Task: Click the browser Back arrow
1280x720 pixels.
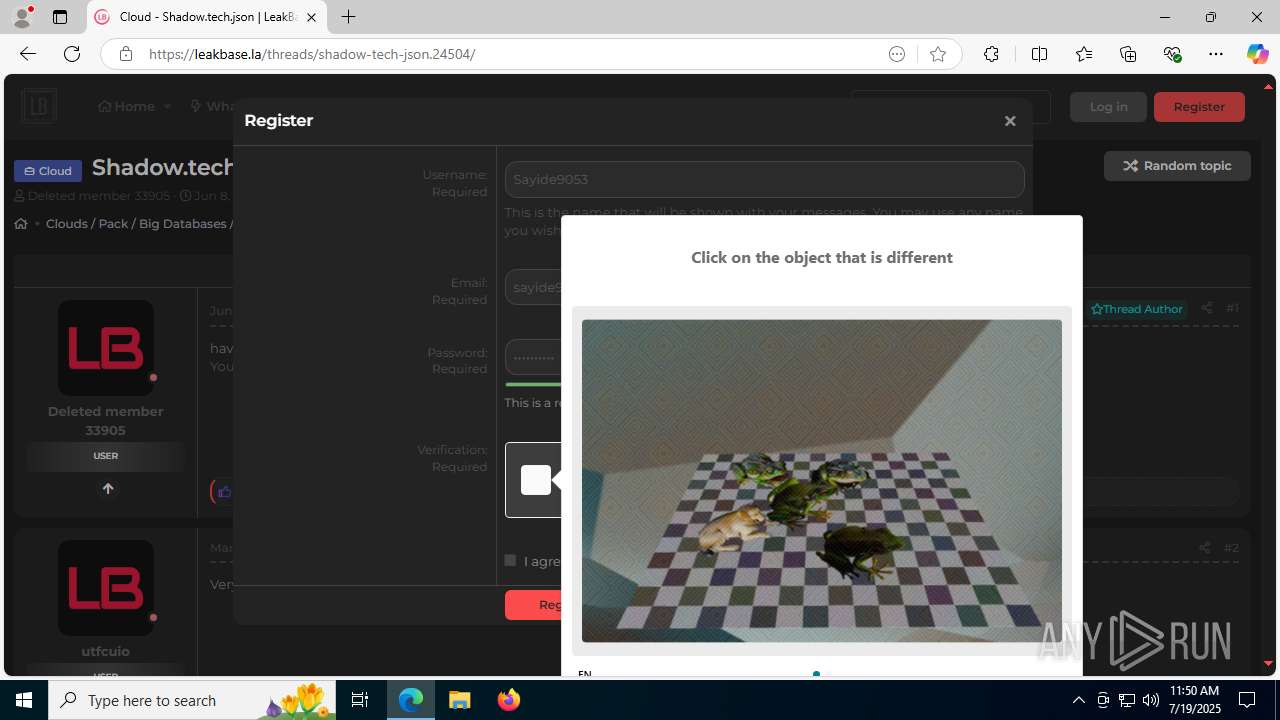Action: coord(28,54)
